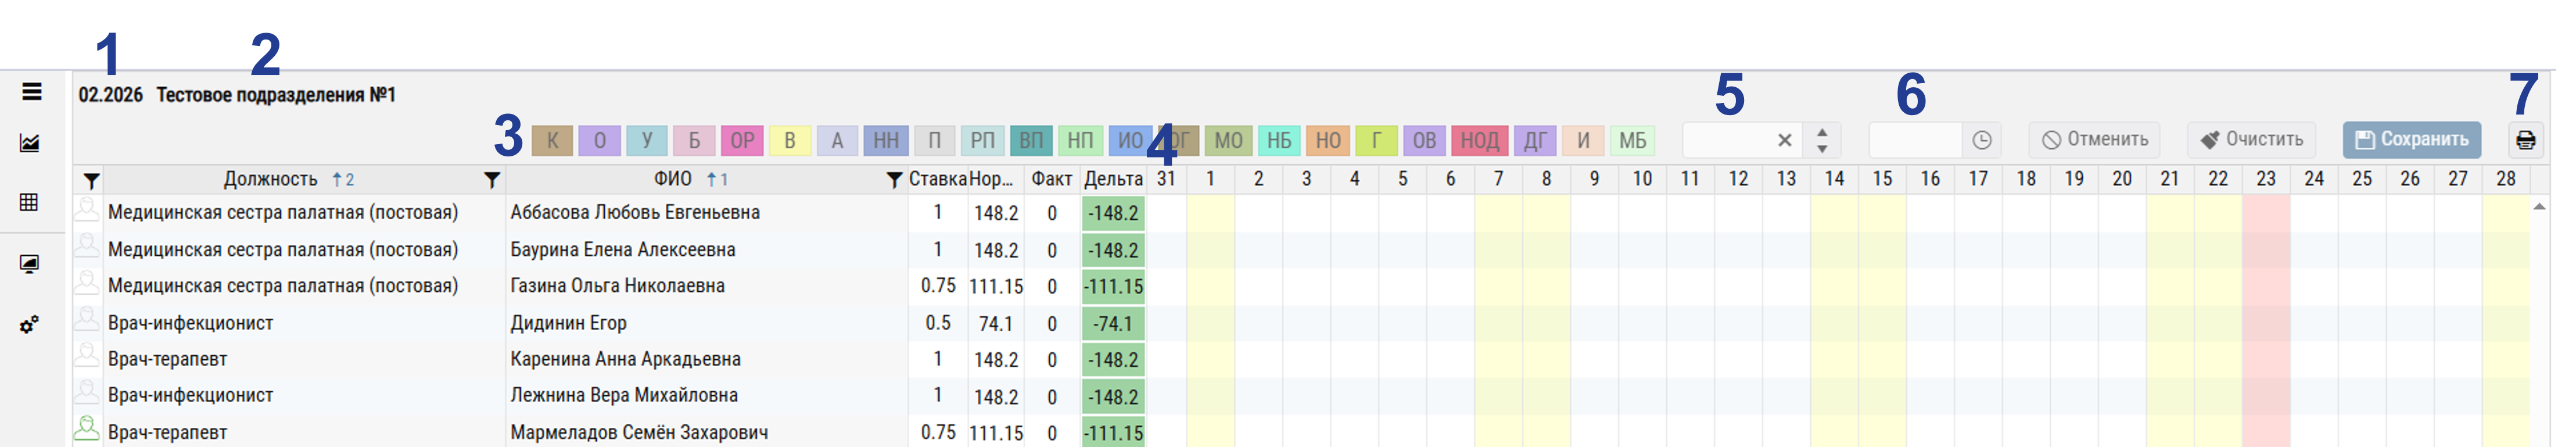Image resolution: width=2576 pixels, height=447 pixels.
Task: Click the Отменить button
Action: [x=2094, y=140]
